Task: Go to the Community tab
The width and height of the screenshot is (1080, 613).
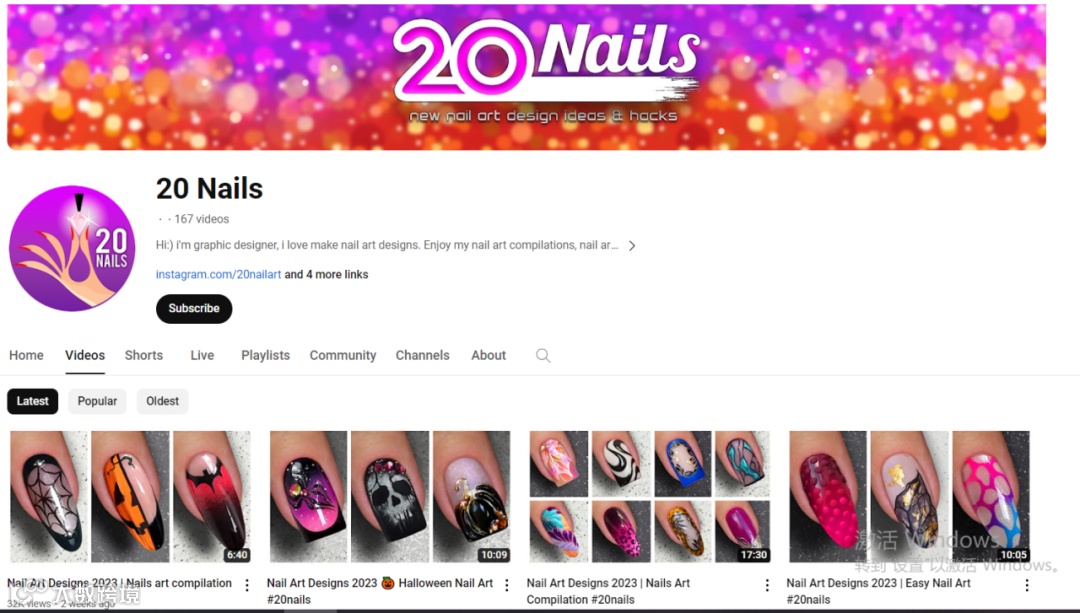Action: click(x=342, y=355)
